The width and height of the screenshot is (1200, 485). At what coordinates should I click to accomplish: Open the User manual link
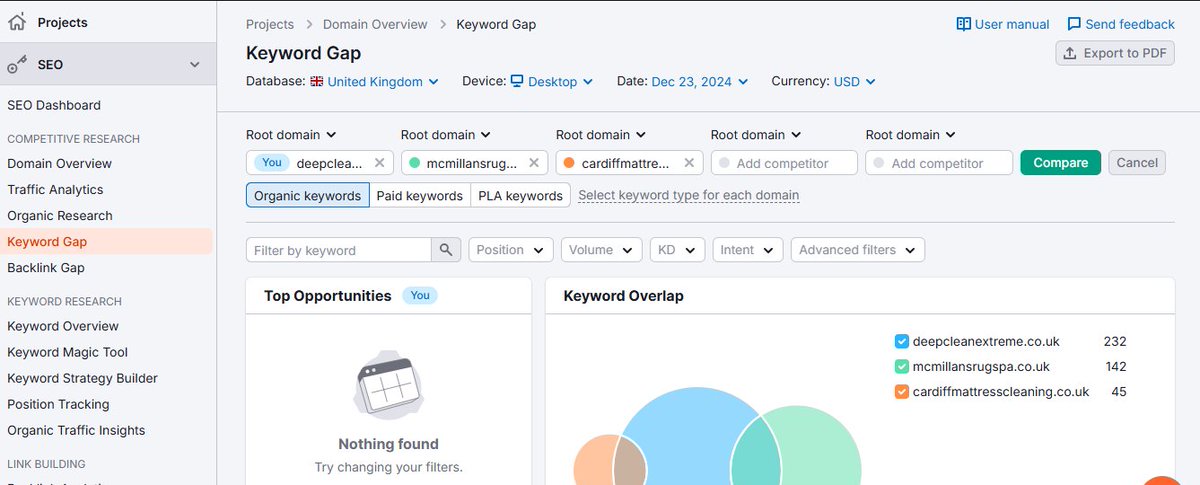(1003, 24)
